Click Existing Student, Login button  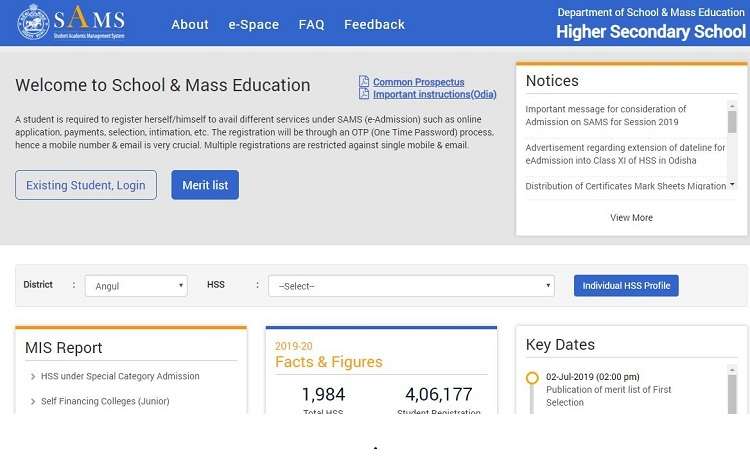click(x=86, y=185)
